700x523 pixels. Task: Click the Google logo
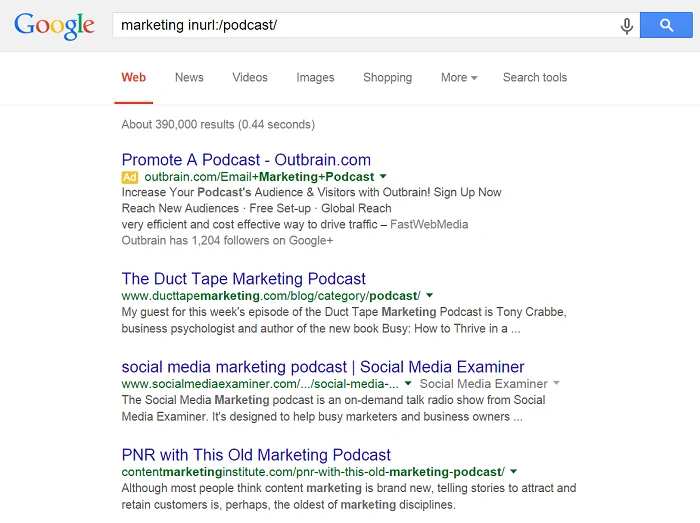coord(54,26)
